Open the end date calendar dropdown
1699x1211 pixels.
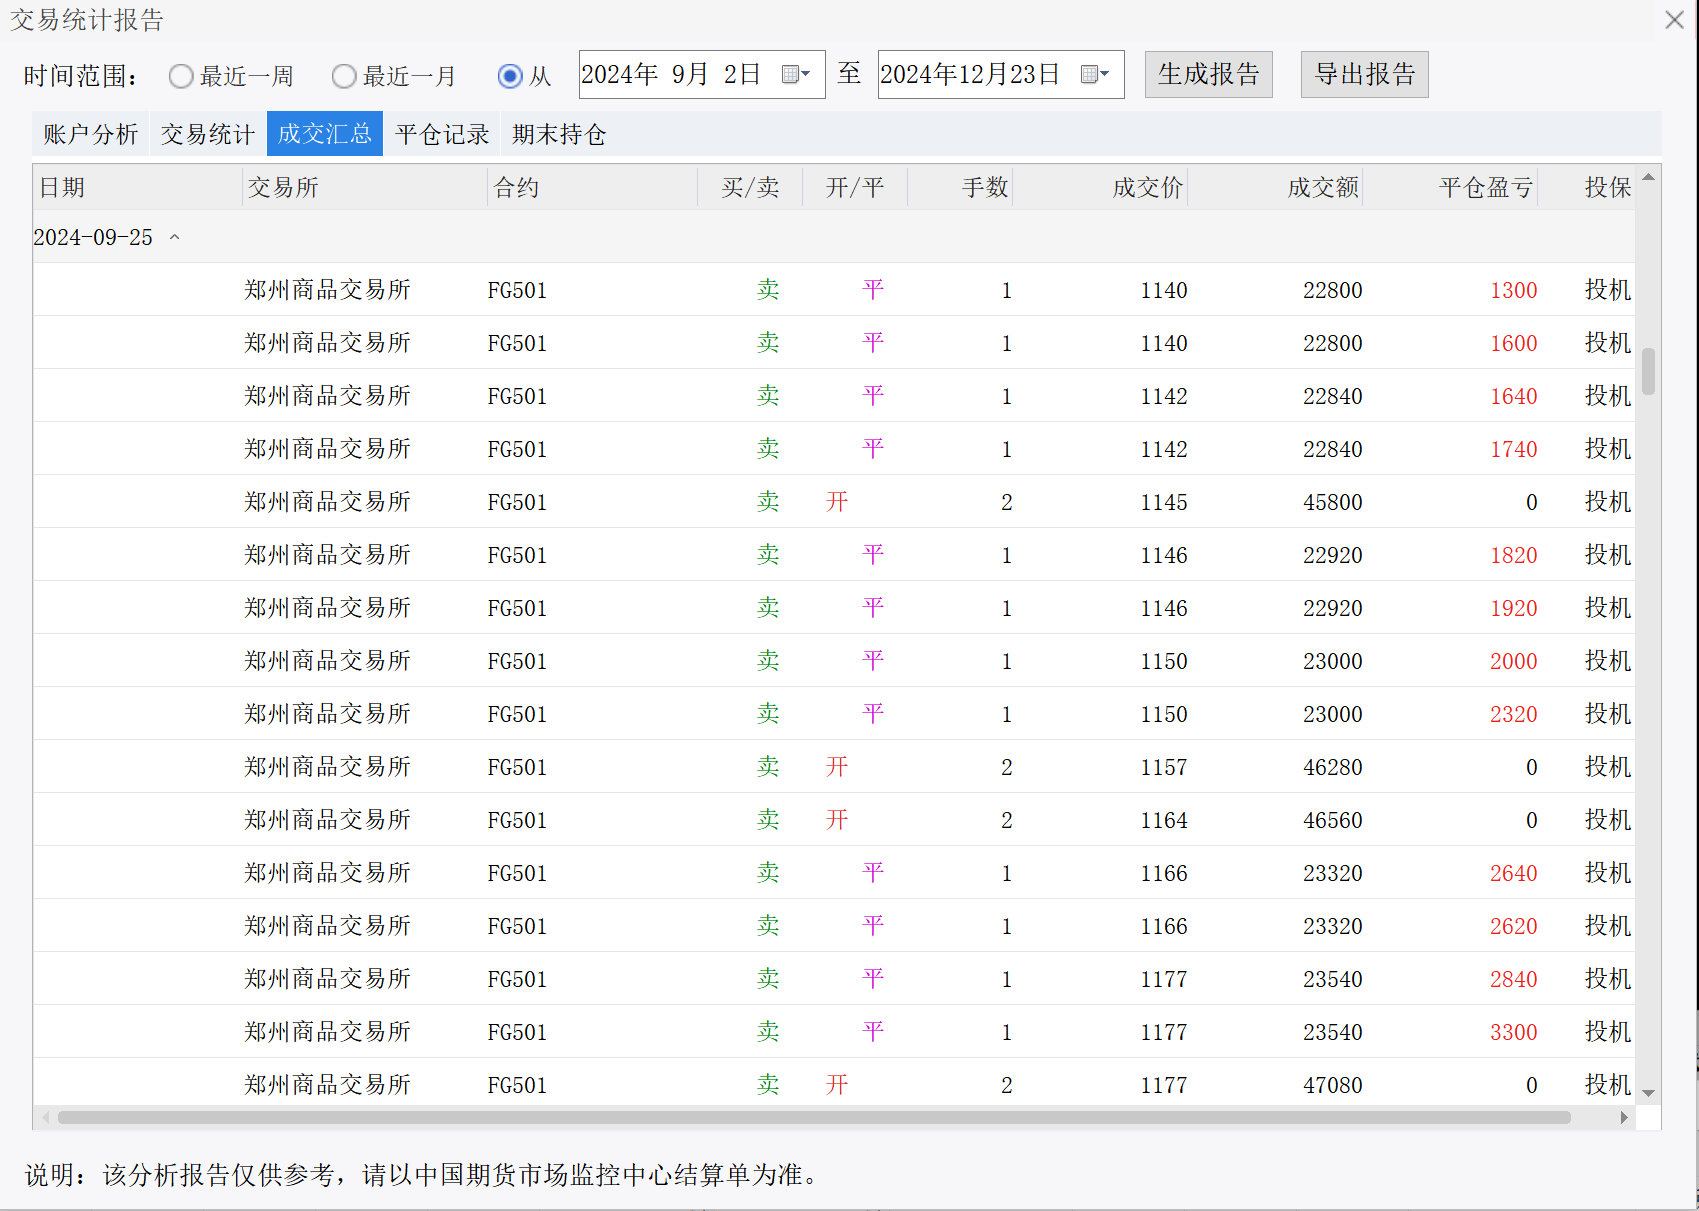point(1095,74)
